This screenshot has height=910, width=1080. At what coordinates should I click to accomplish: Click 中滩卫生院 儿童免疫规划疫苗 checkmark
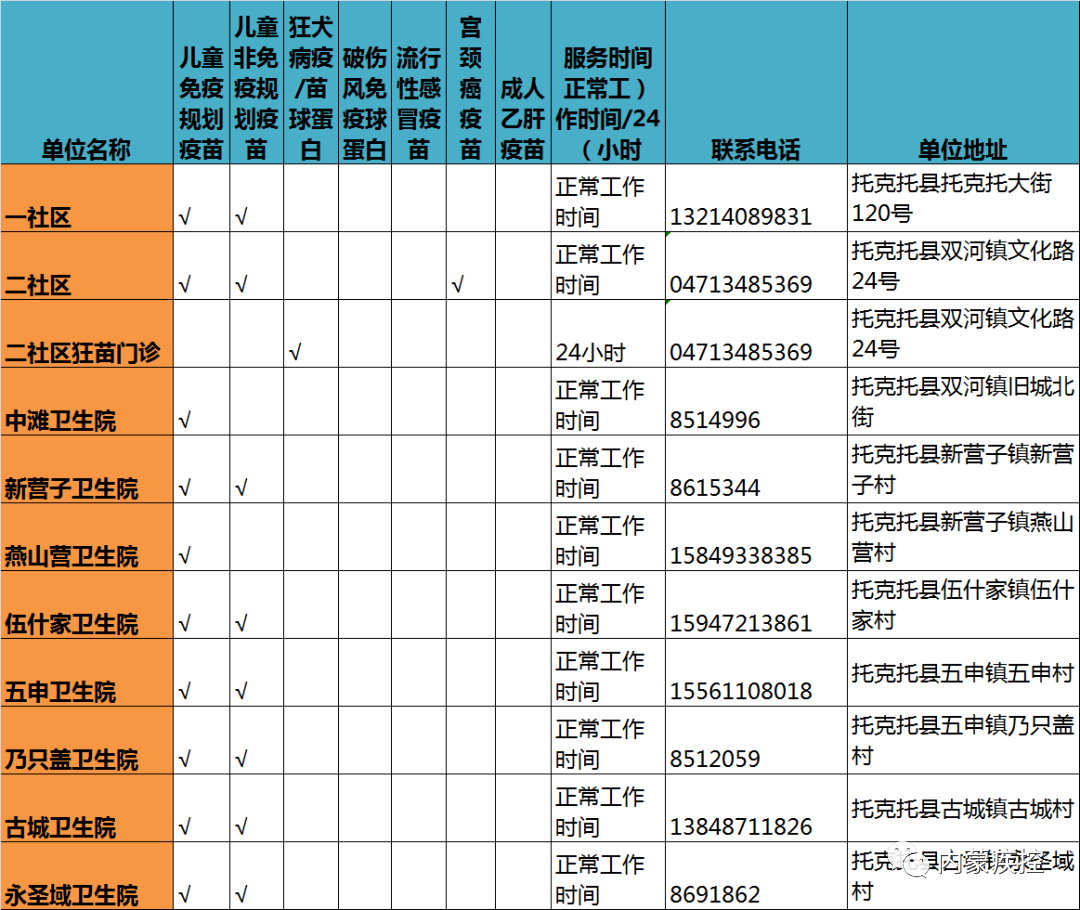(185, 420)
